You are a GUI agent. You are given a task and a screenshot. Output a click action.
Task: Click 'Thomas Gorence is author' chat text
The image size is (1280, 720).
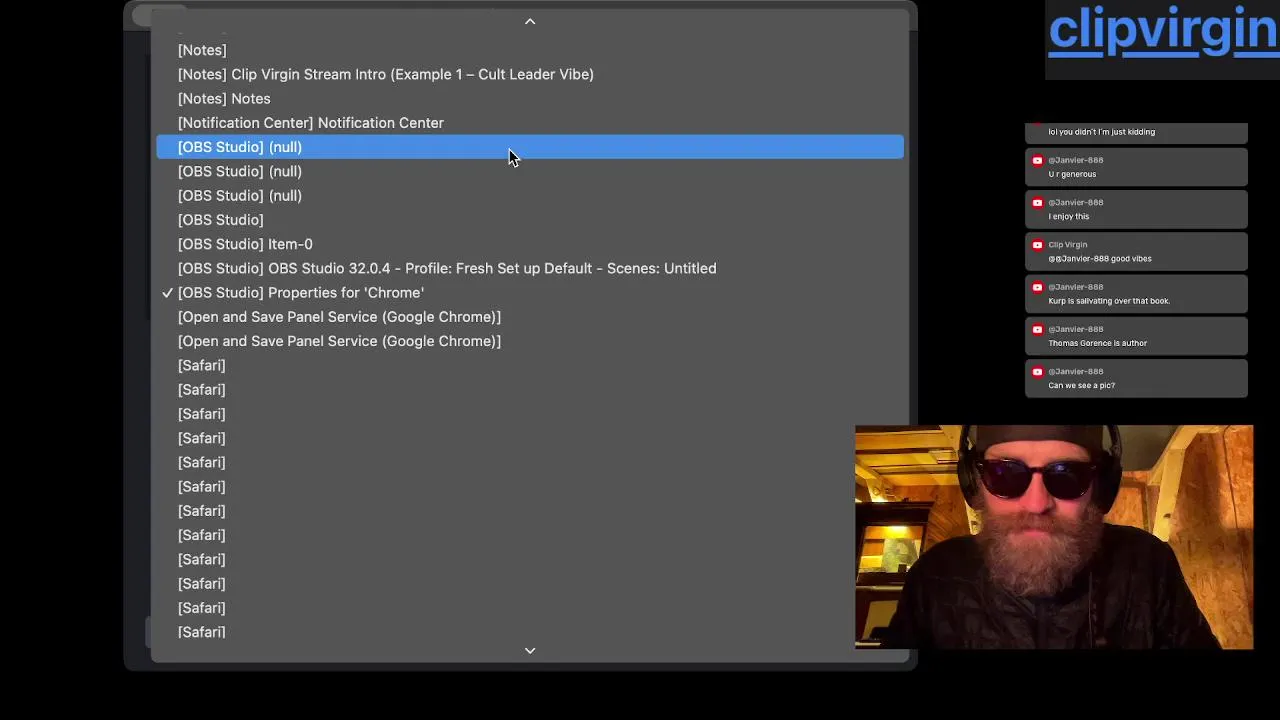(x=1097, y=343)
